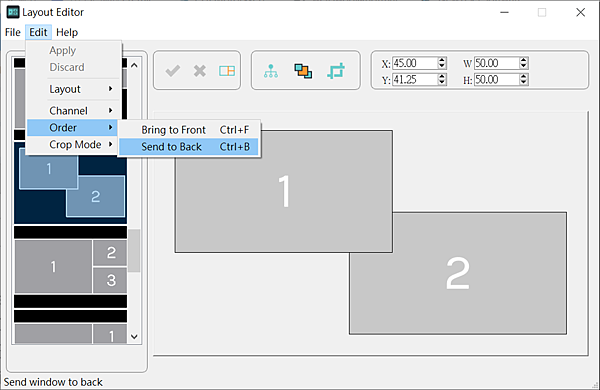
Task: Click the X position input field
Action: pos(414,63)
